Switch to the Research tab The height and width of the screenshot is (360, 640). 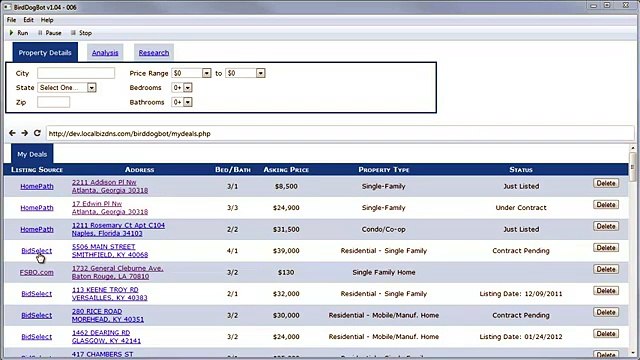click(x=154, y=53)
